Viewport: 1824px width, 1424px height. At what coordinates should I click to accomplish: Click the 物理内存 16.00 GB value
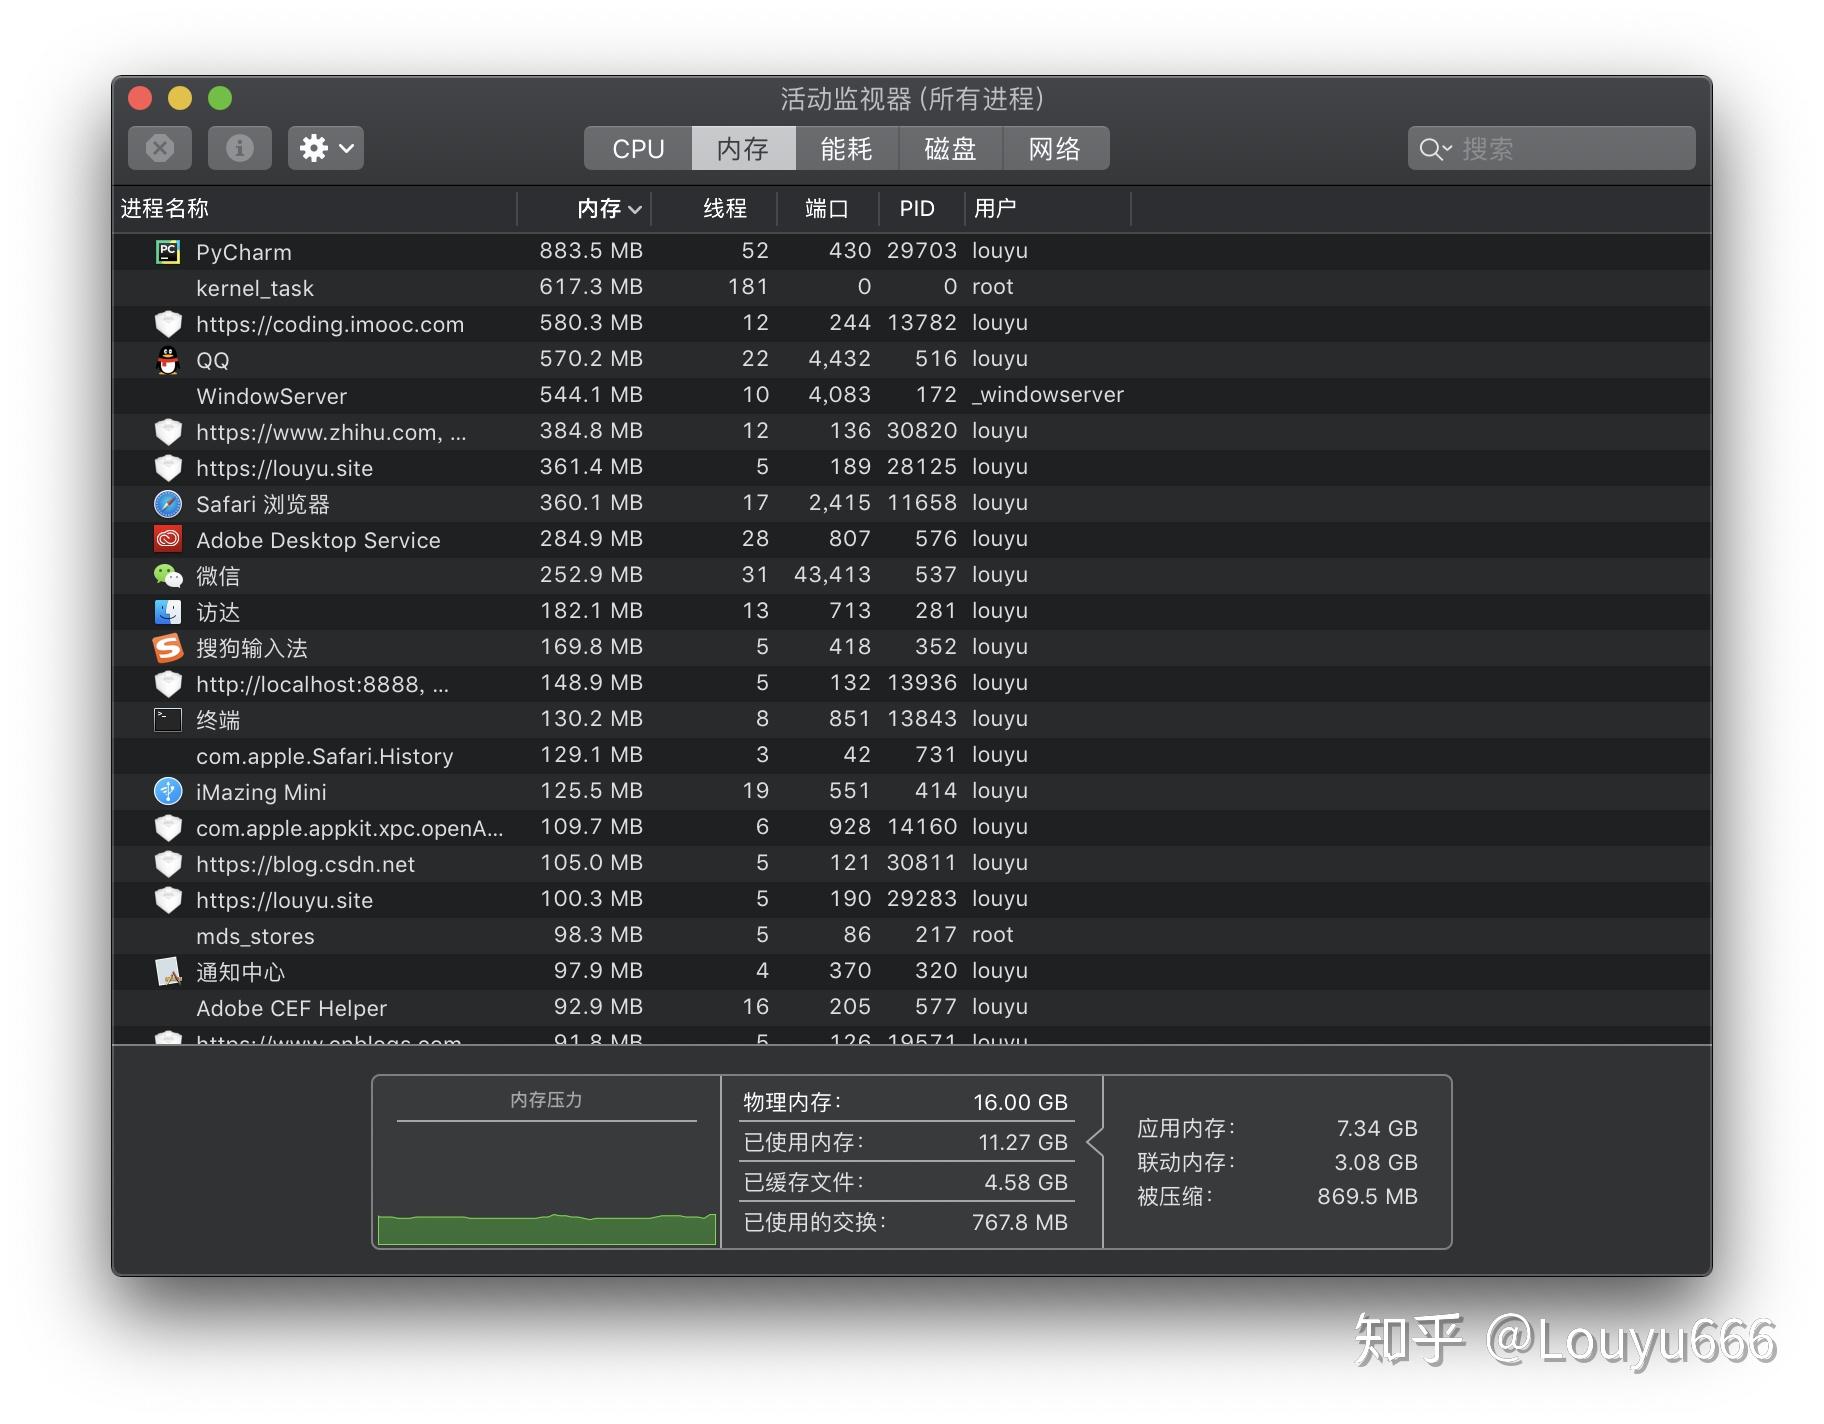[x=1020, y=1102]
